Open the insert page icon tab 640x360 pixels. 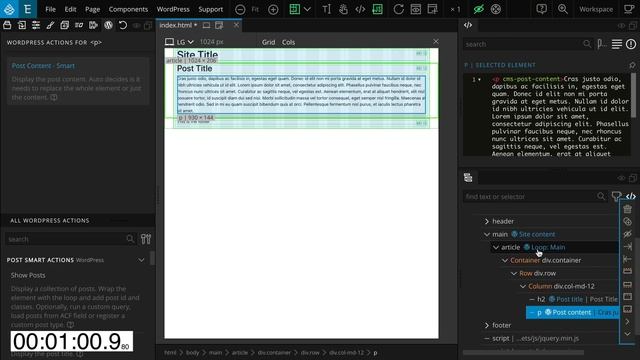pyautogui.click(x=22, y=25)
